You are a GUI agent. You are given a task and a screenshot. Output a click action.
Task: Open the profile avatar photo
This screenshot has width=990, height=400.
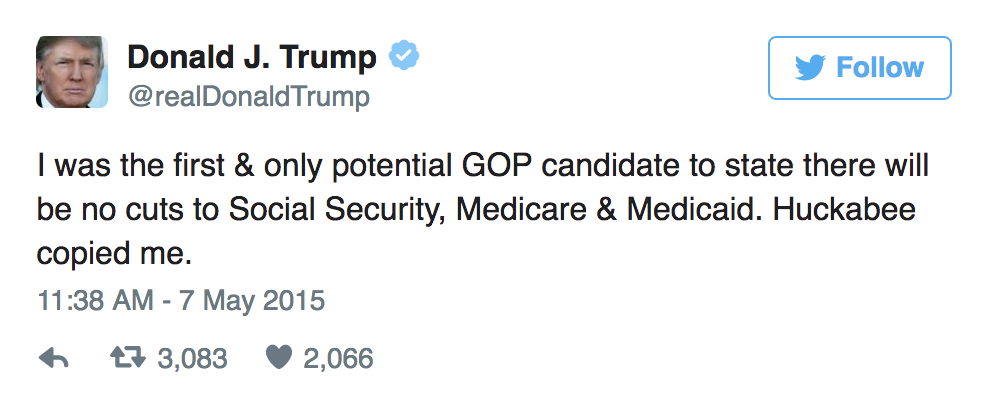[x=72, y=72]
